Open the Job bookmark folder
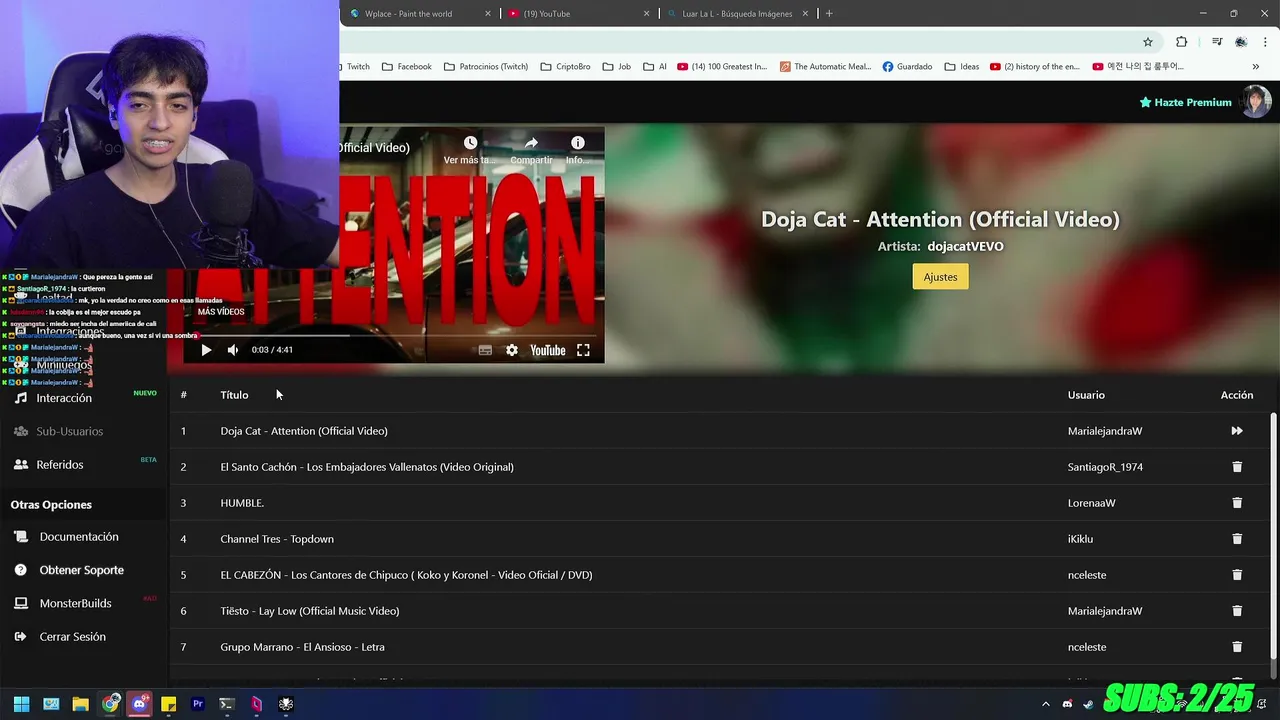Screen dimensions: 1280x720 (x=616, y=67)
